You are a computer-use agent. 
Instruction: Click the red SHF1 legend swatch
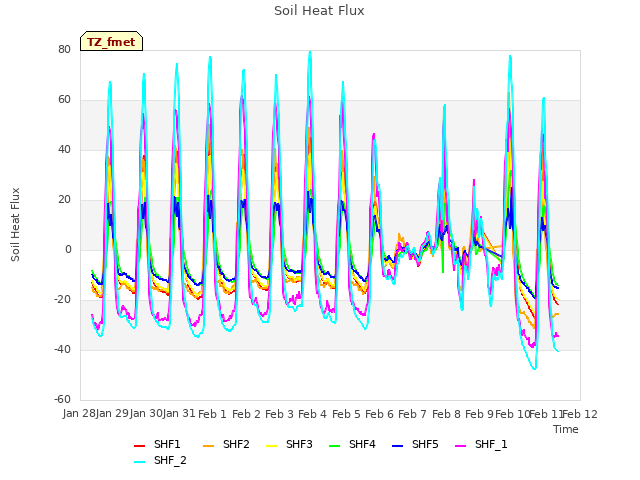tap(140, 446)
